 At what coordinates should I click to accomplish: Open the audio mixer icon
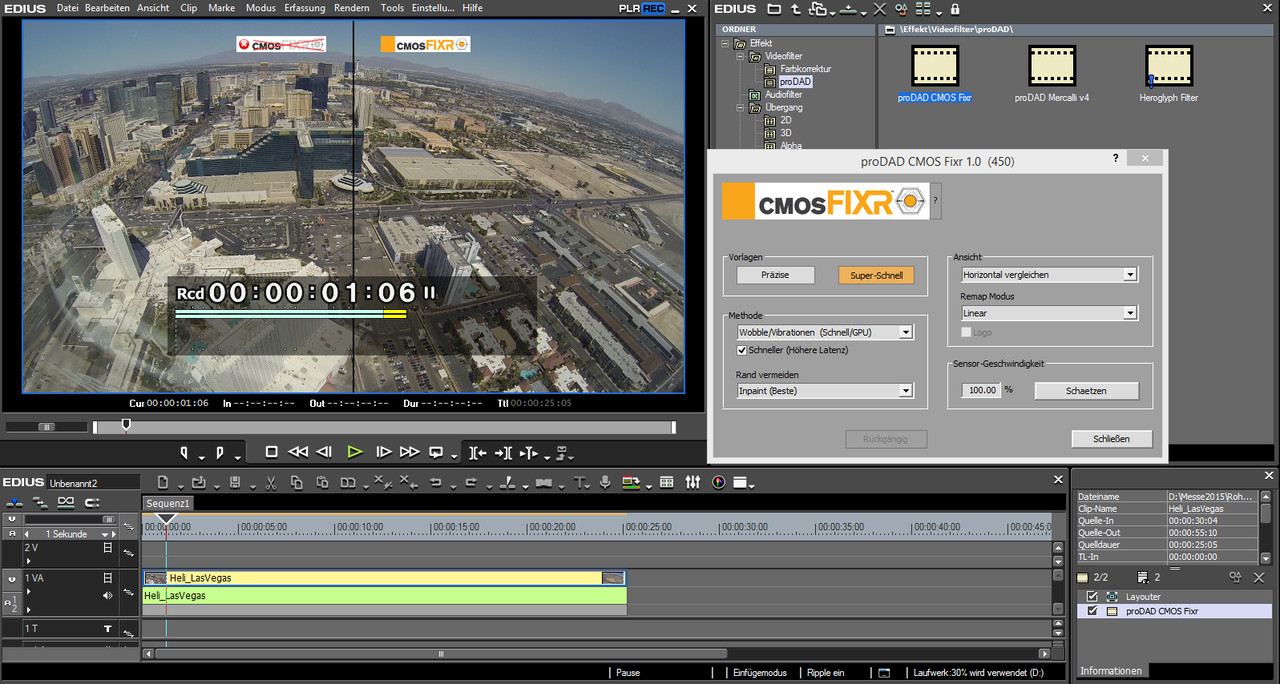click(x=693, y=483)
